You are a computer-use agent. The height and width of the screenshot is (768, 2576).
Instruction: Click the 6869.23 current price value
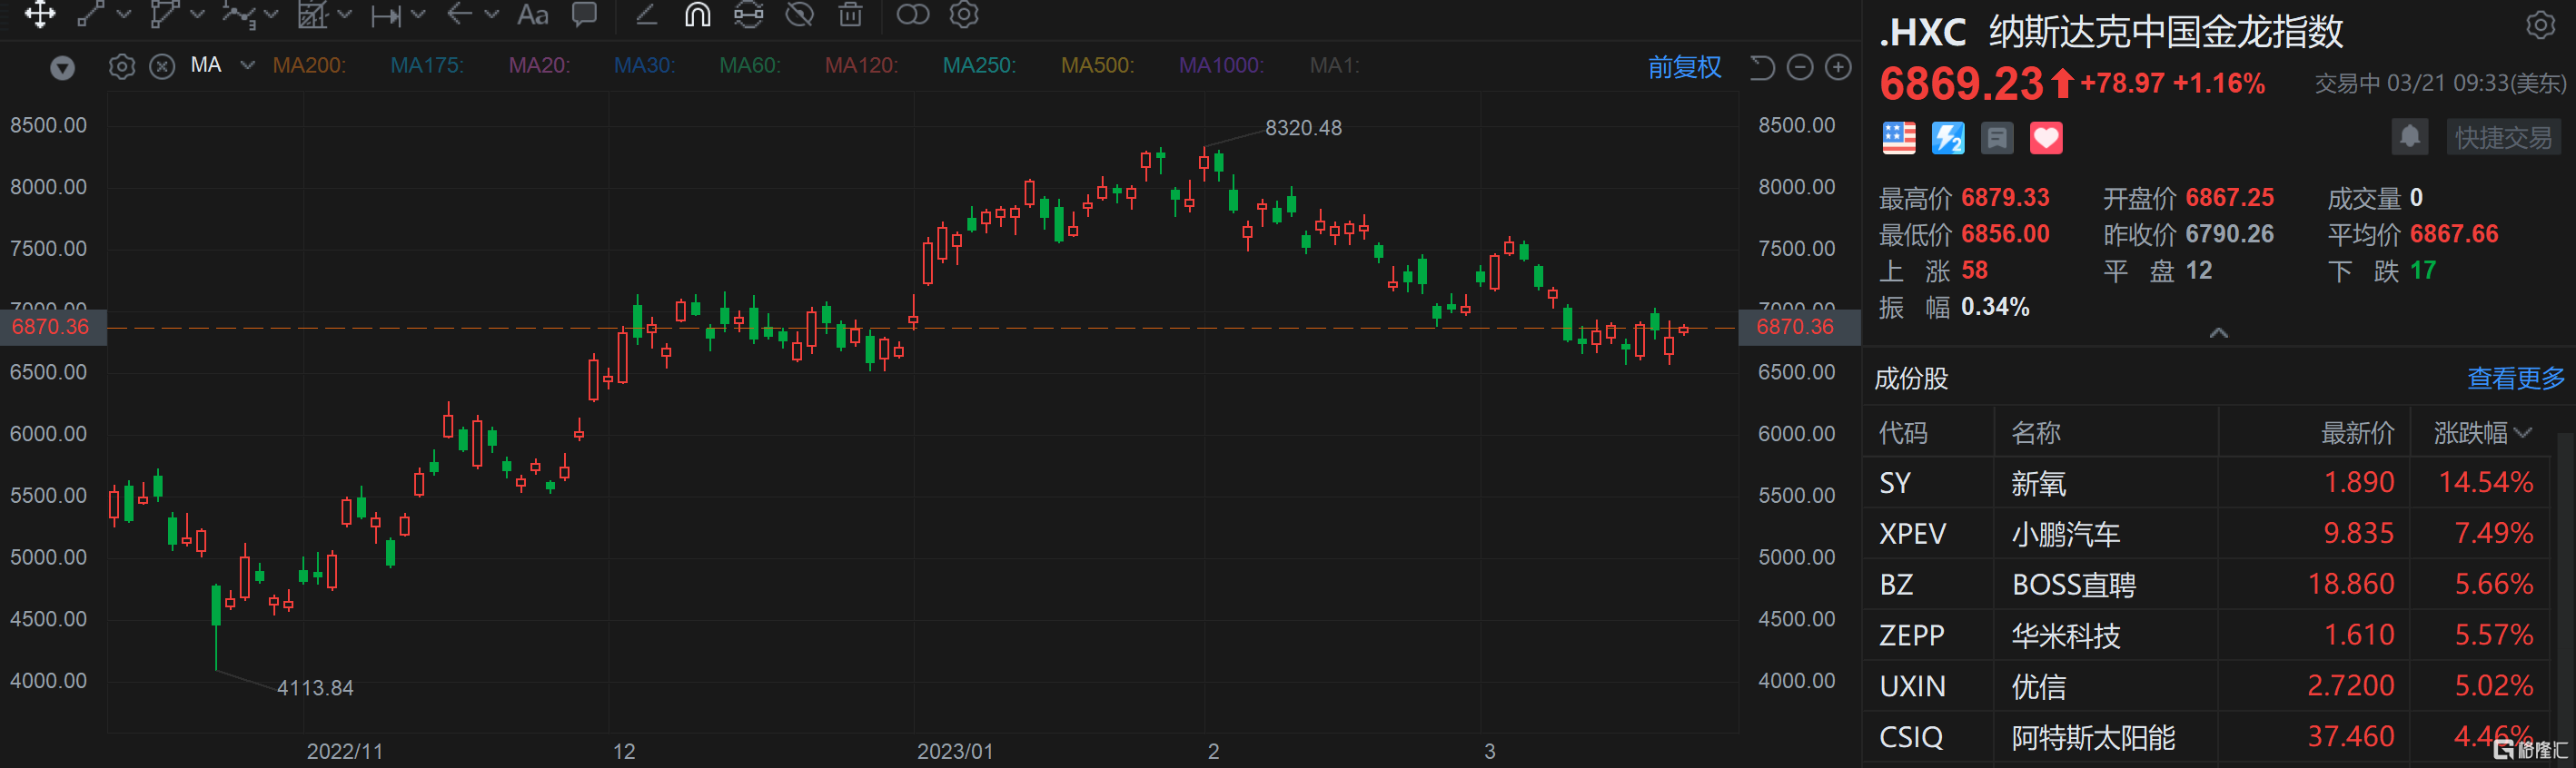(1961, 84)
